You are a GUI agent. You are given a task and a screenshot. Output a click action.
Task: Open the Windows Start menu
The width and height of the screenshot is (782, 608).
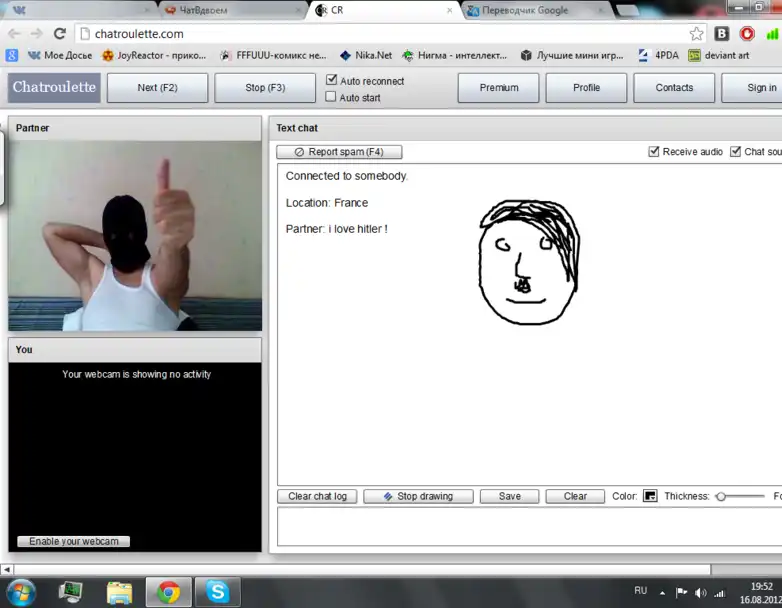(x=20, y=592)
